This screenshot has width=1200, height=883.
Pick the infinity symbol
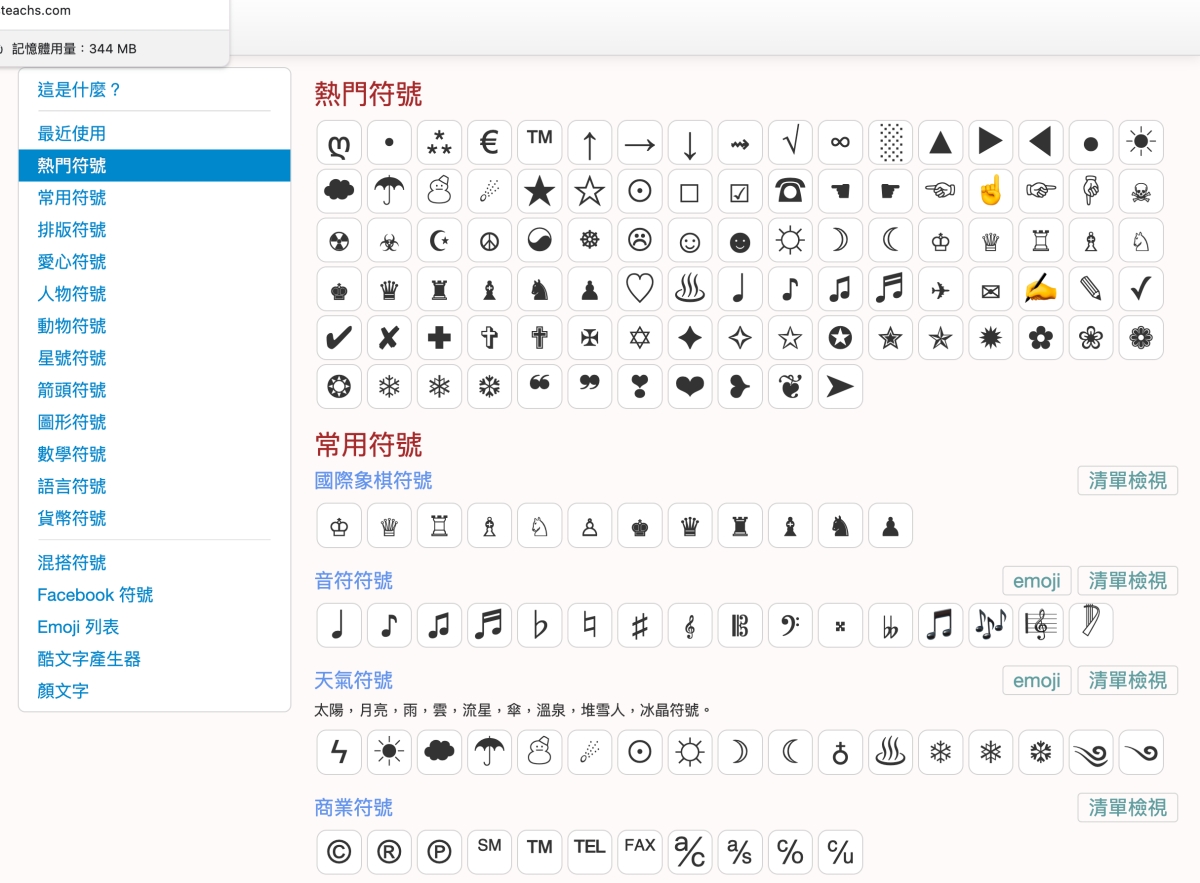tap(840, 143)
